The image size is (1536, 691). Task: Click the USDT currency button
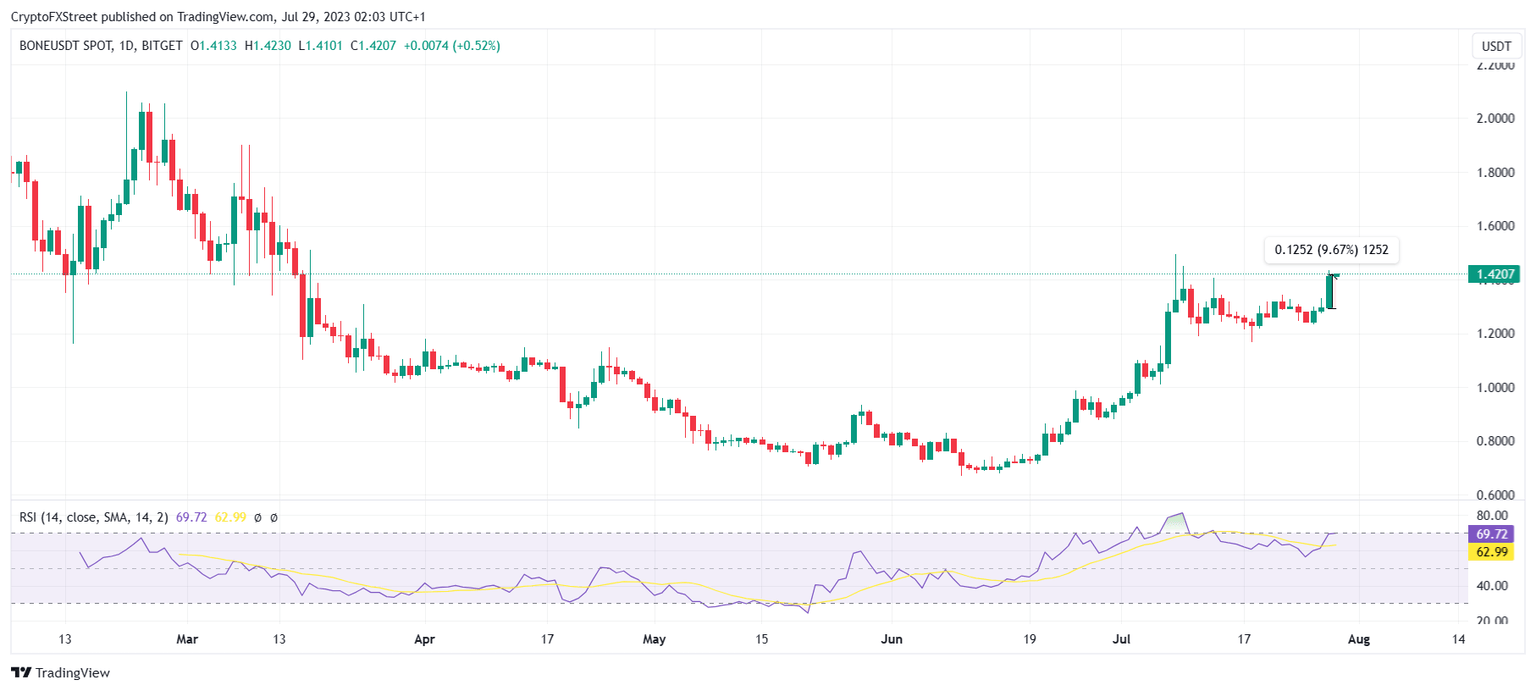click(x=1496, y=45)
